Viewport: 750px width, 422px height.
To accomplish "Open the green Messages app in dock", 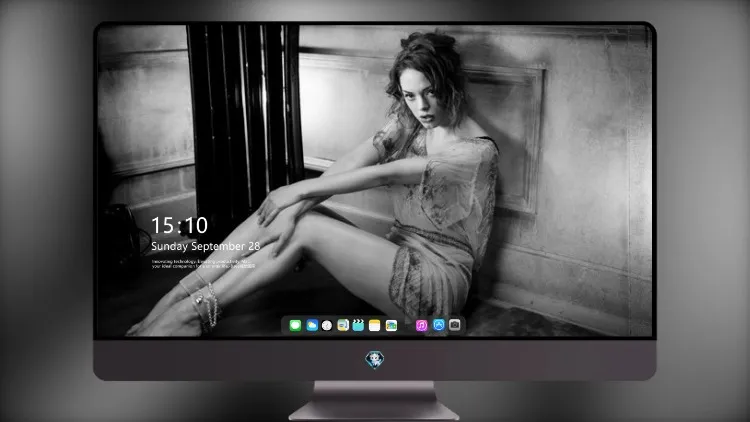I will [295, 325].
